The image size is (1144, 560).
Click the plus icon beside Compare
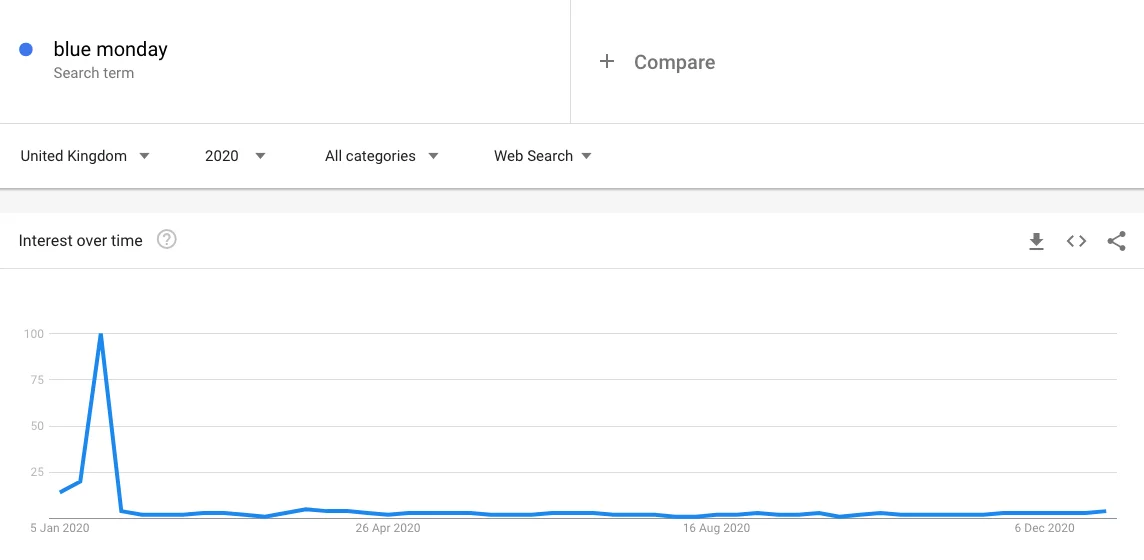tap(606, 62)
